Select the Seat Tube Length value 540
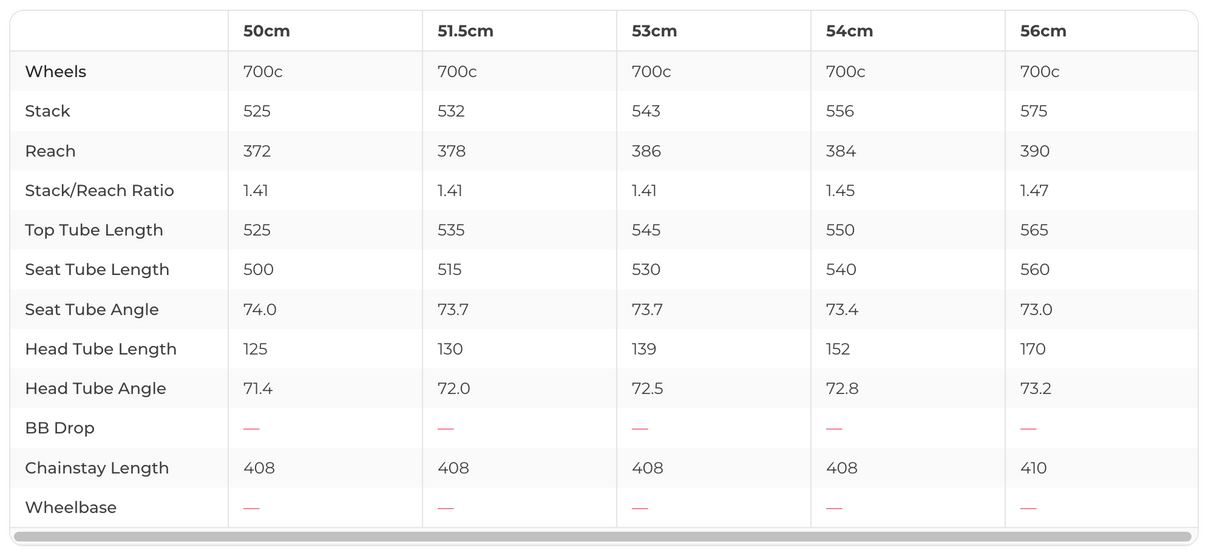1214x550 pixels. tap(840, 269)
